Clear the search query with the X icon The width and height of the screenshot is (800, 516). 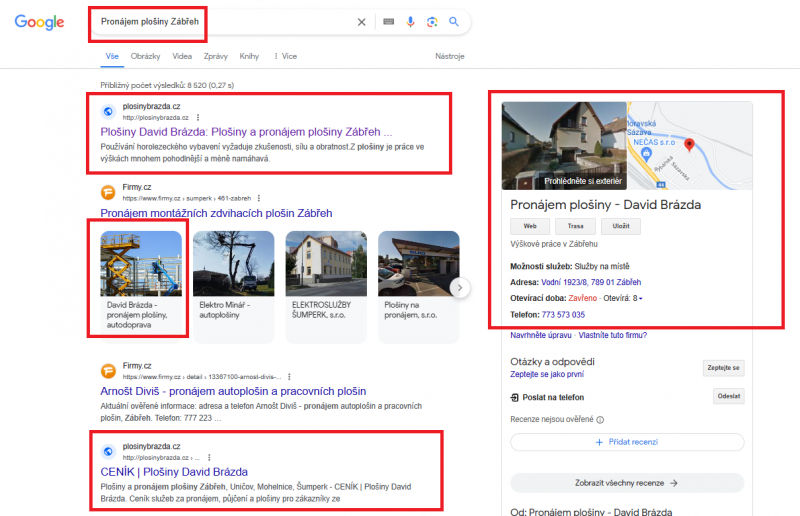click(361, 22)
